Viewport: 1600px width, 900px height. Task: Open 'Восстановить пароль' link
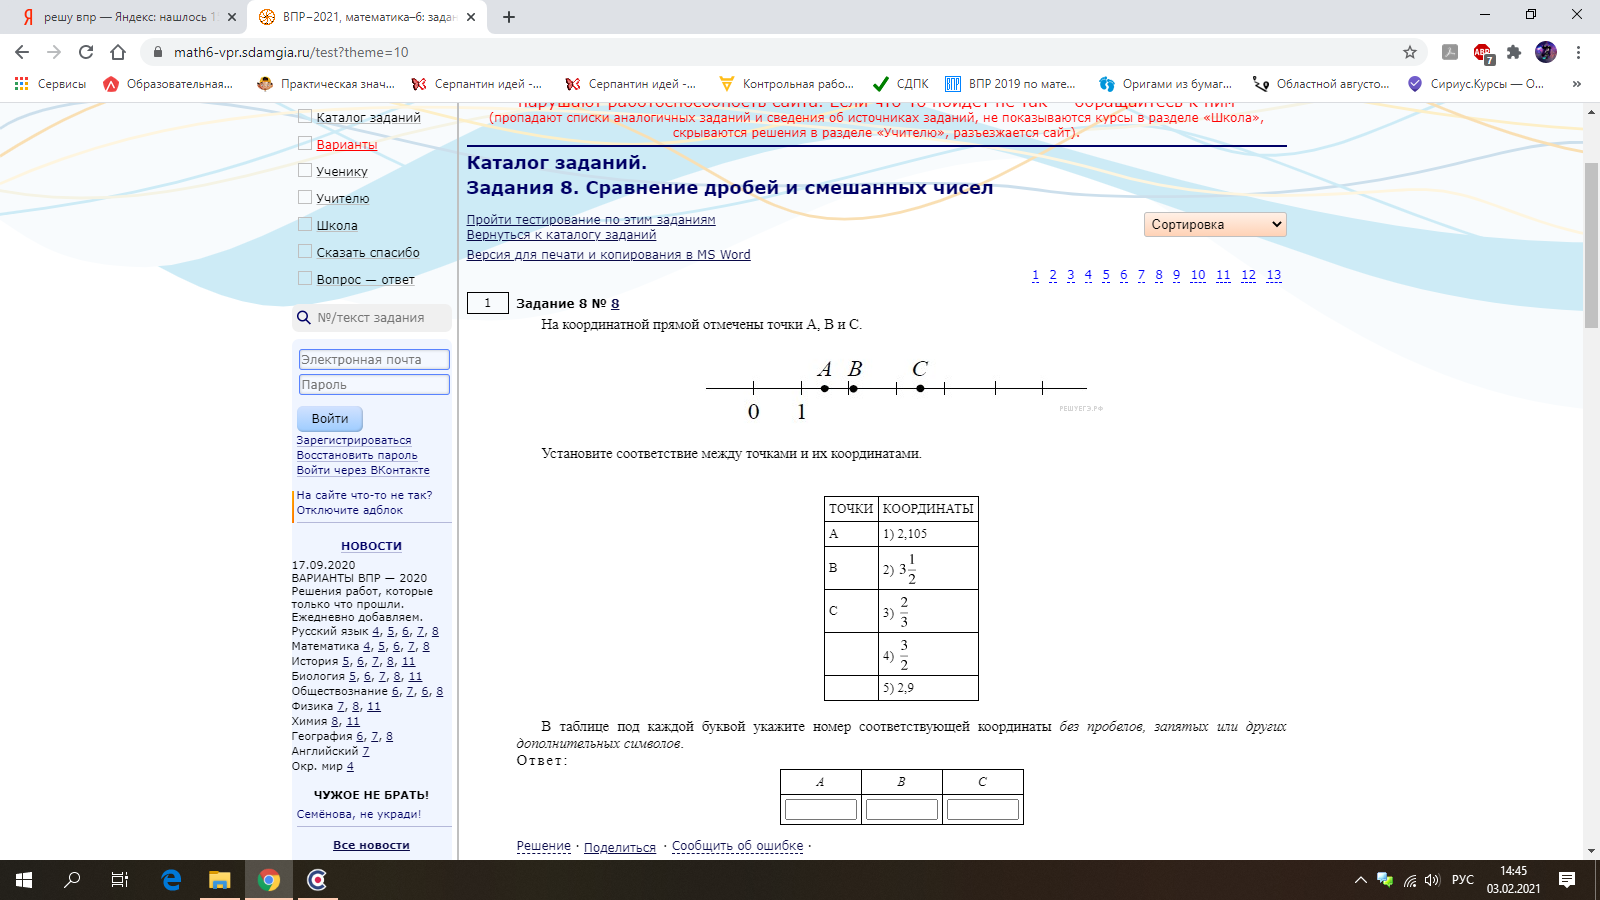(356, 455)
